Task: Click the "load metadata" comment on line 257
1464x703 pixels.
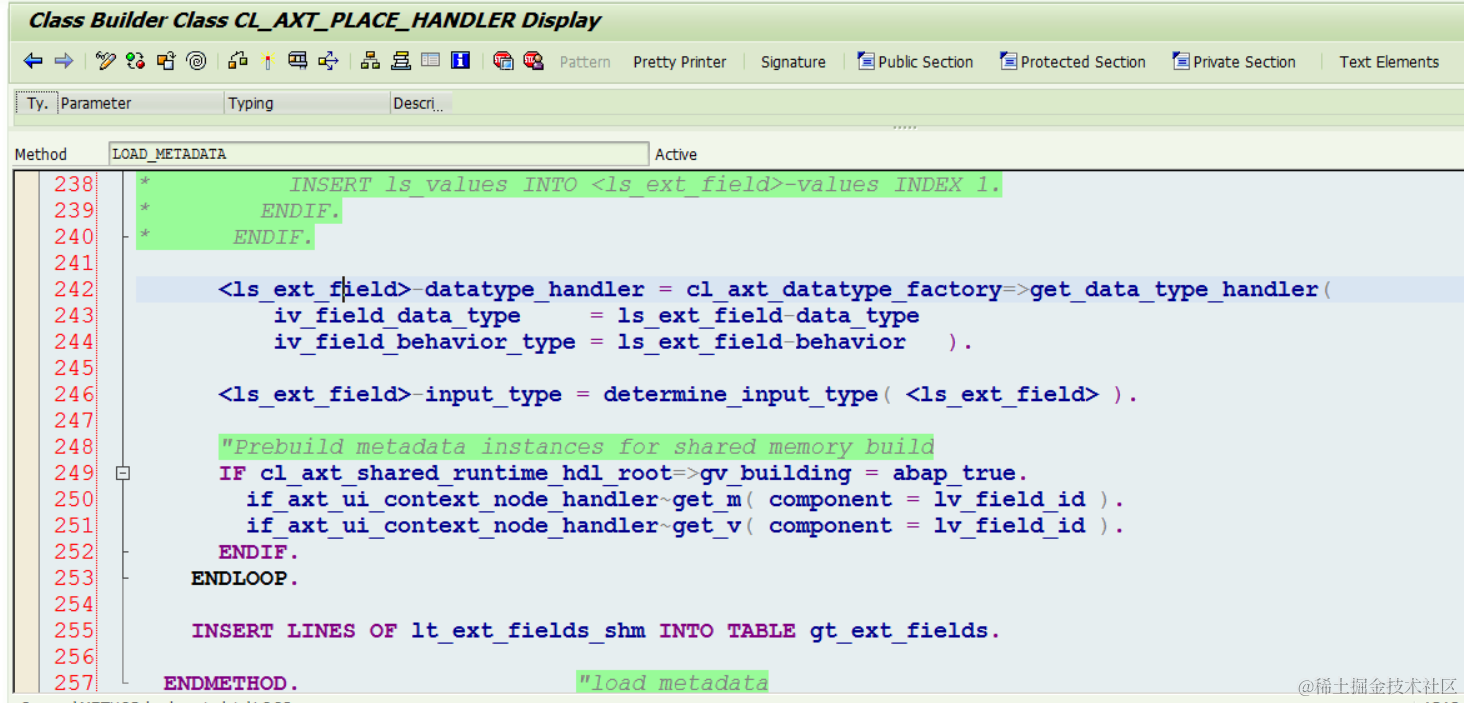Action: point(672,683)
